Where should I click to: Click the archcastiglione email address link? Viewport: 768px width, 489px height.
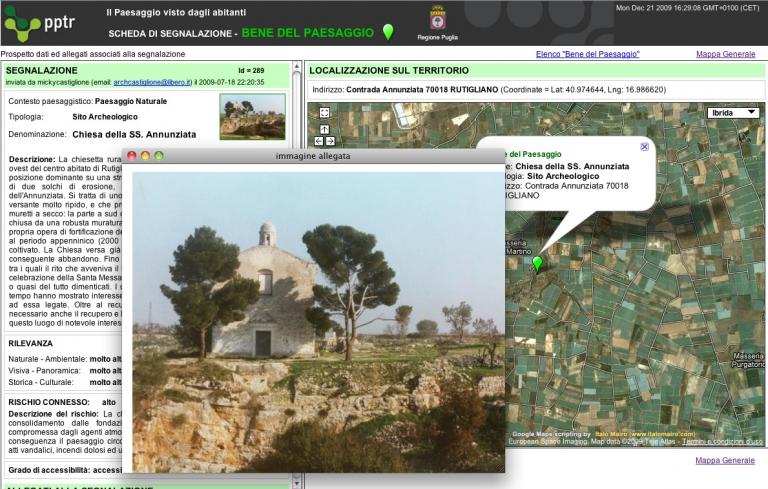pyautogui.click(x=152, y=82)
